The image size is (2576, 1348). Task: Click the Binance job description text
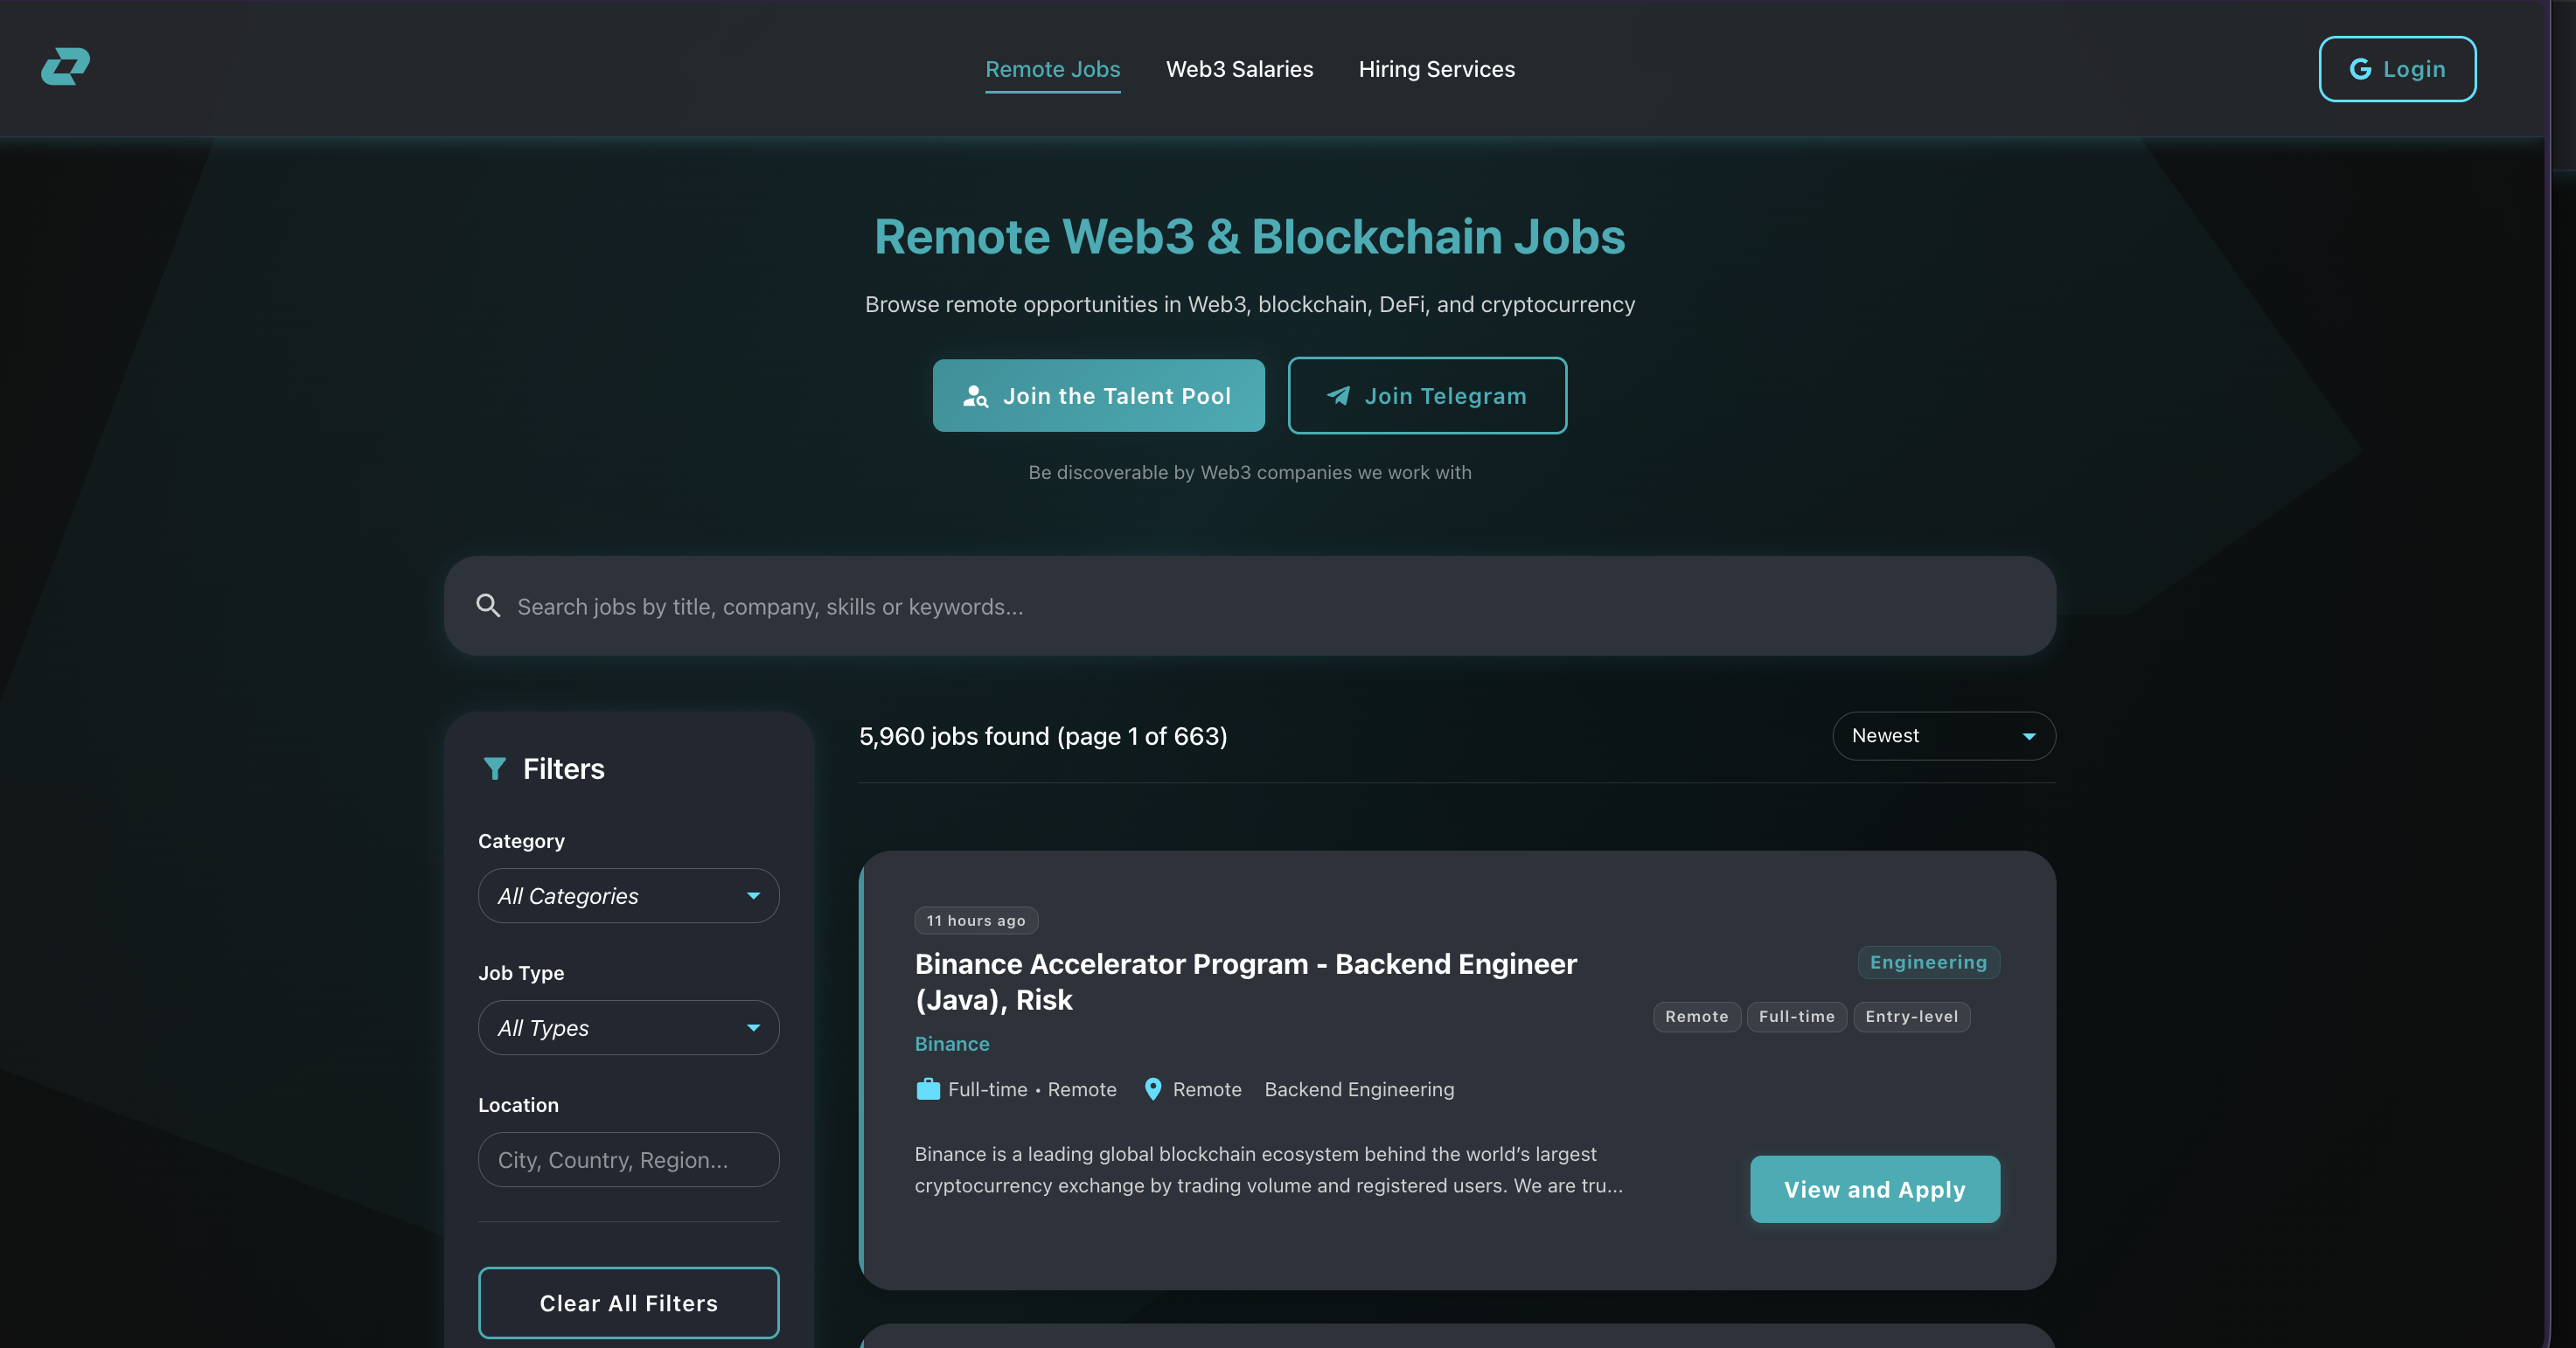[x=1268, y=1170]
